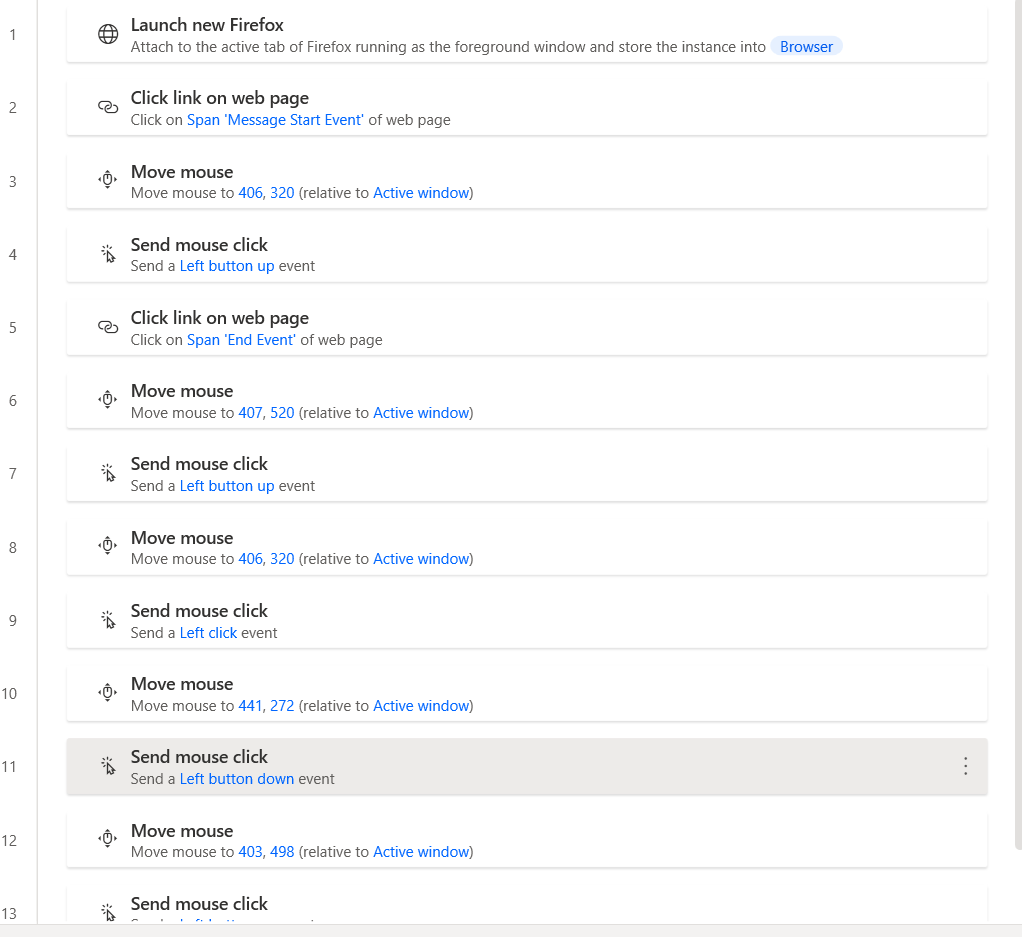Click the mouse-move icon in step 6

[x=108, y=399]
